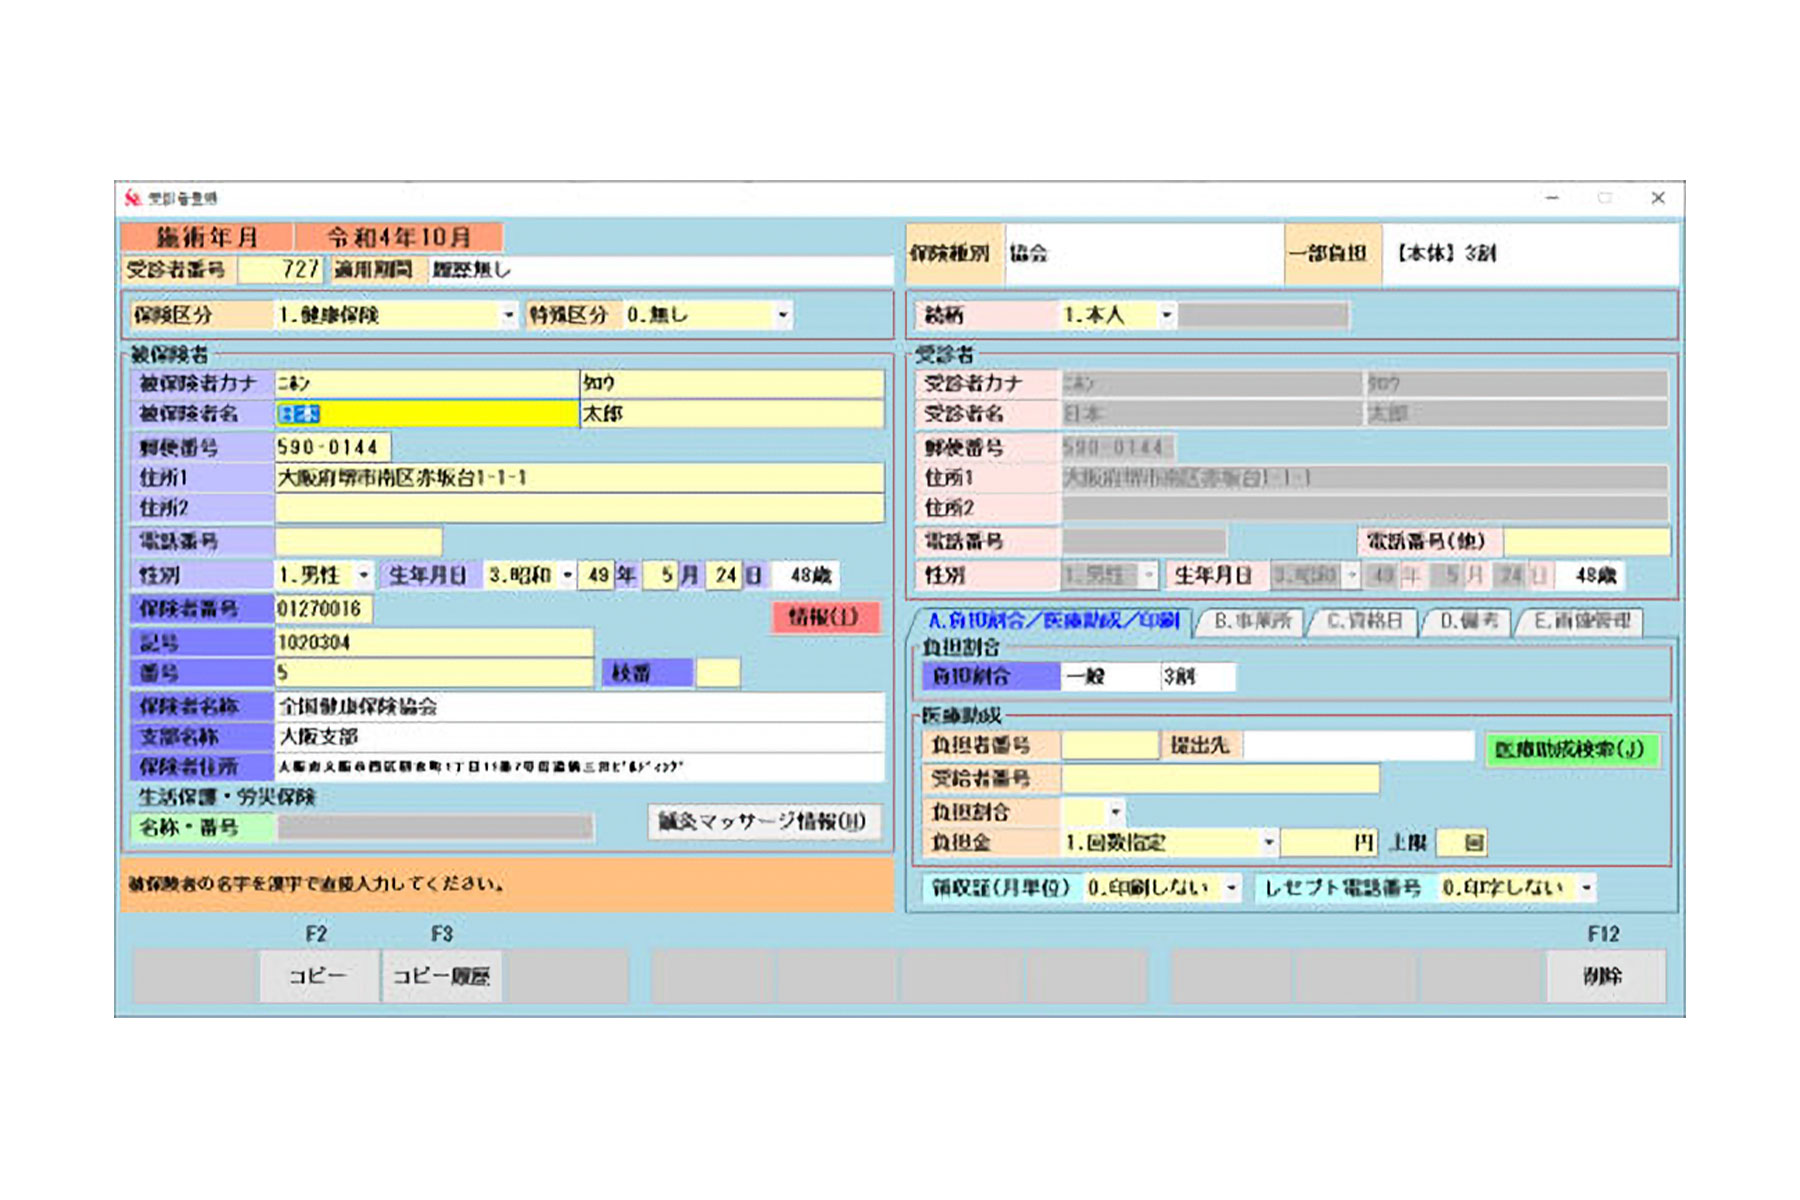Switch to the E.画像管理 tab
The image size is (1800, 1200).
[x=1582, y=621]
